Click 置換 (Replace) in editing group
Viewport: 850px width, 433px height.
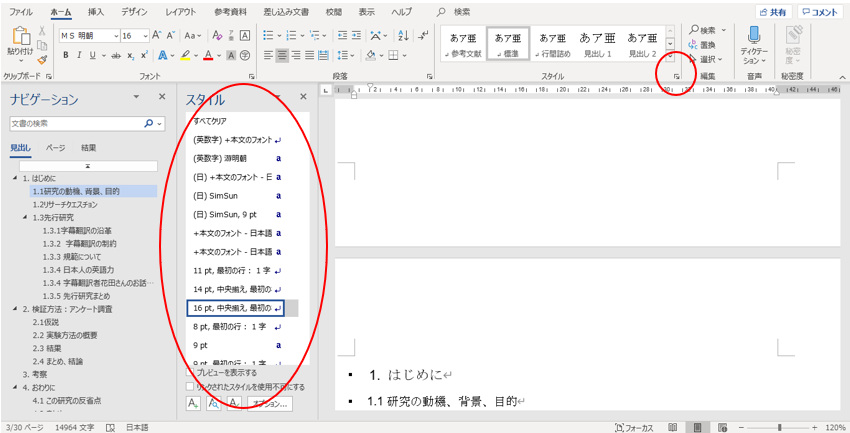click(703, 45)
